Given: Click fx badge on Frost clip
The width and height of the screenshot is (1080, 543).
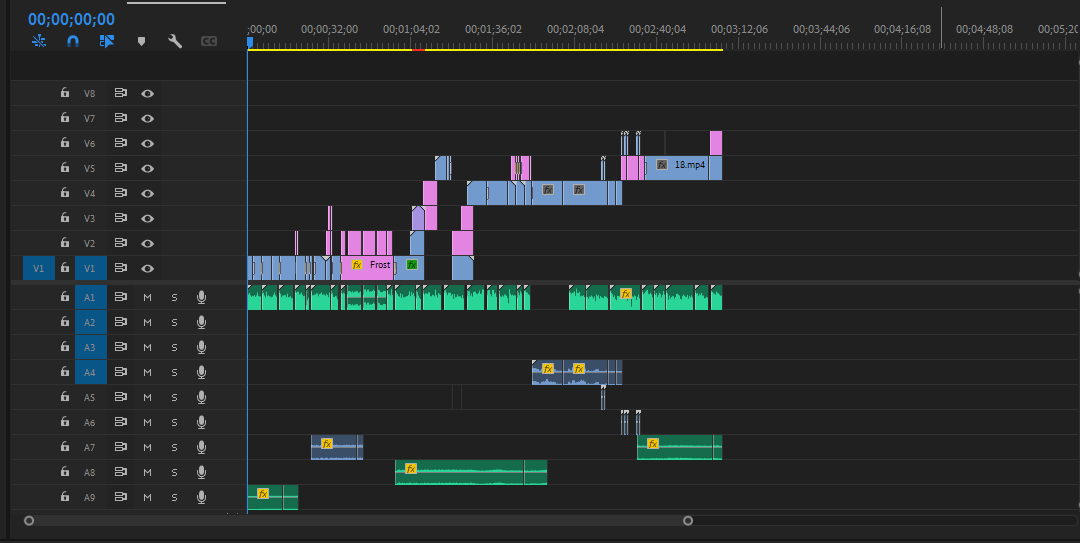Looking at the screenshot, I should pos(357,265).
